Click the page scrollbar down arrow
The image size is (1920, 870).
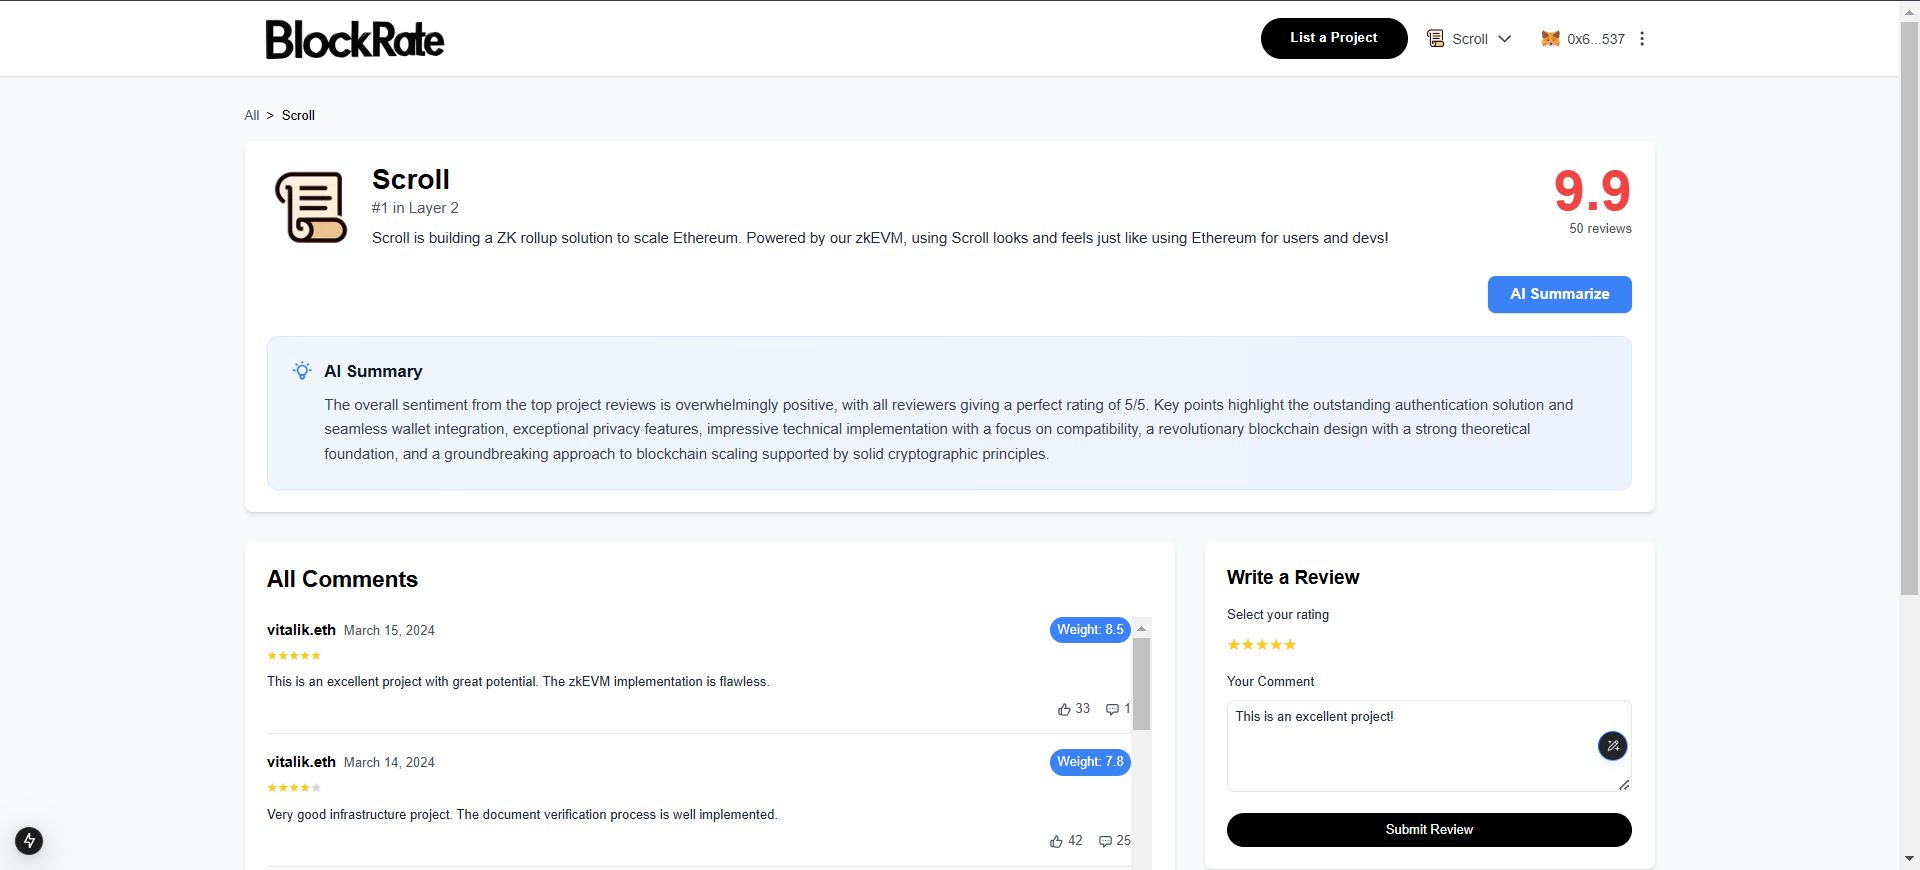point(1909,859)
